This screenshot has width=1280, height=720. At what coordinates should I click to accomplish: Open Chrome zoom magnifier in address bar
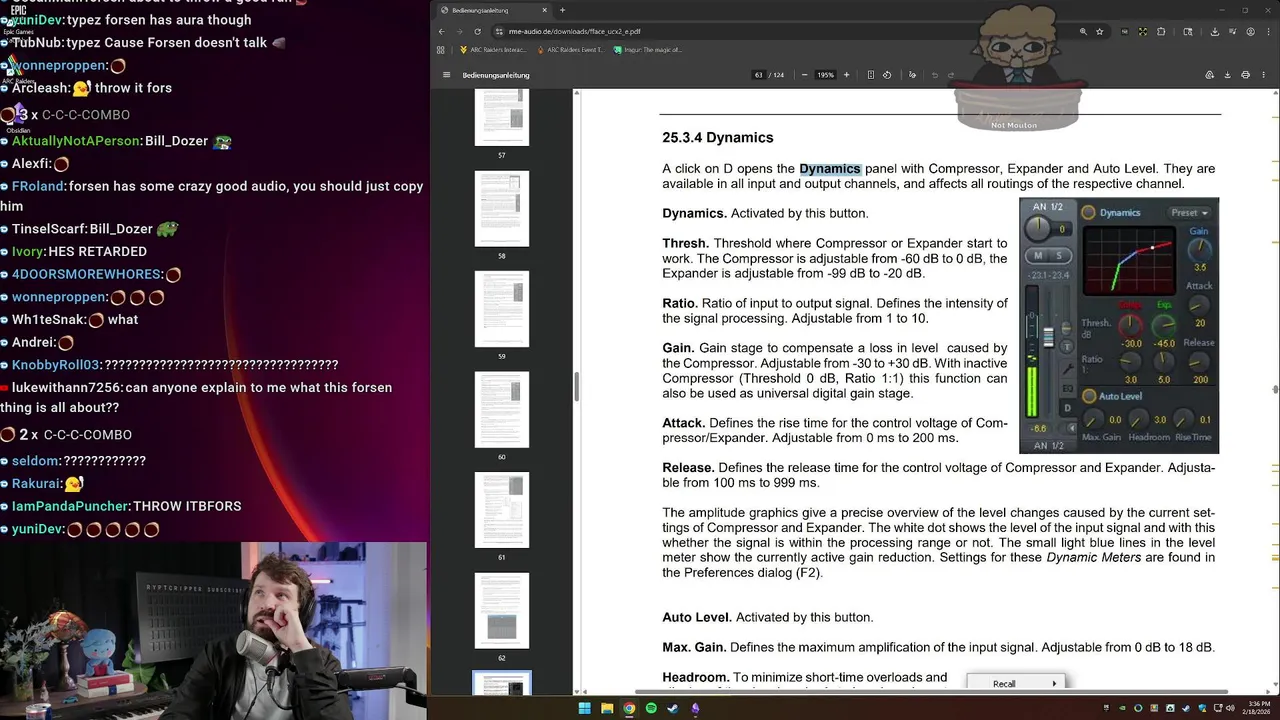(1083, 32)
